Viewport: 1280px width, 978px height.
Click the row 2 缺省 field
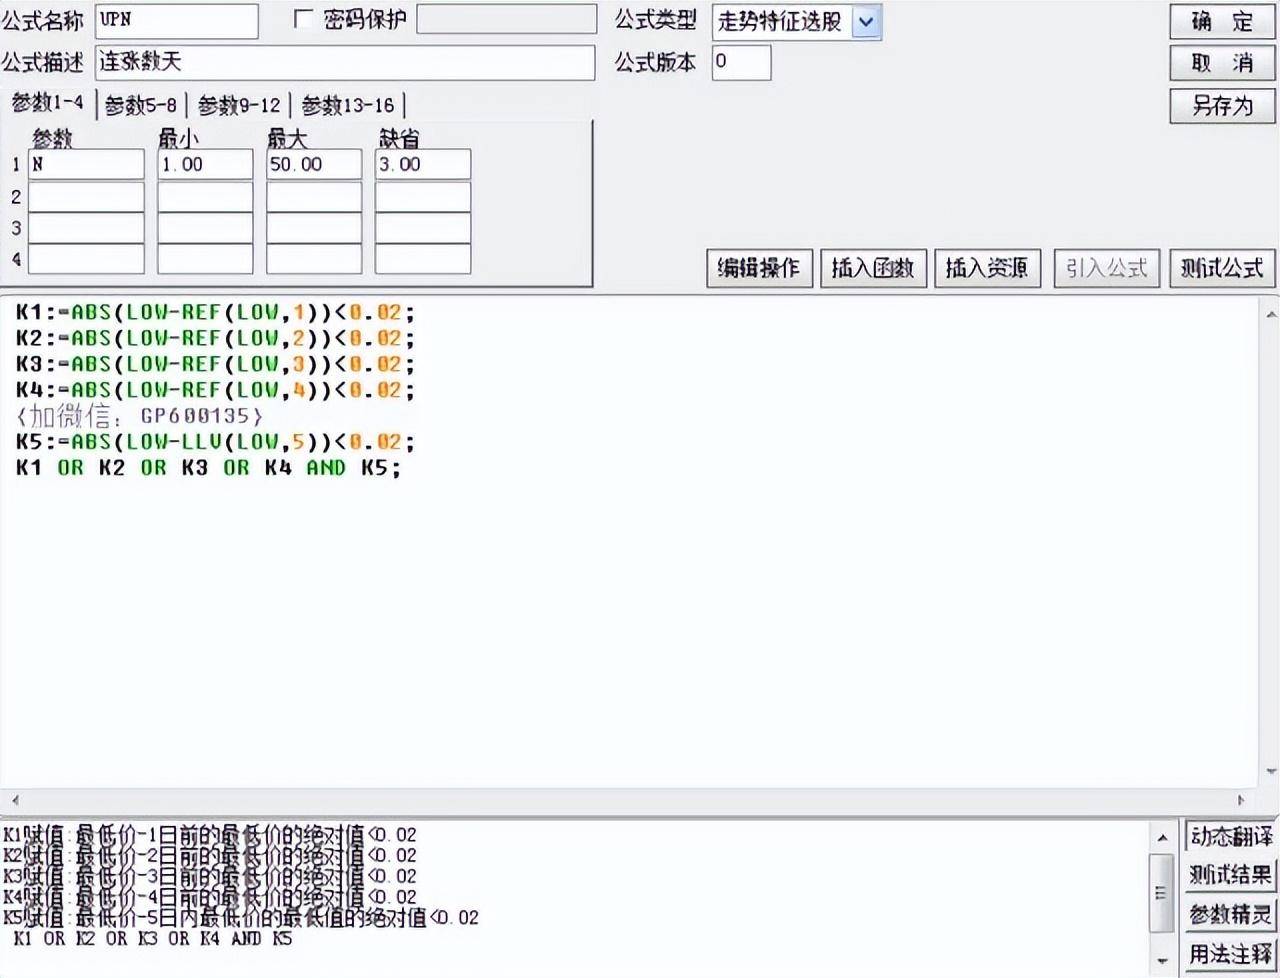pos(423,196)
